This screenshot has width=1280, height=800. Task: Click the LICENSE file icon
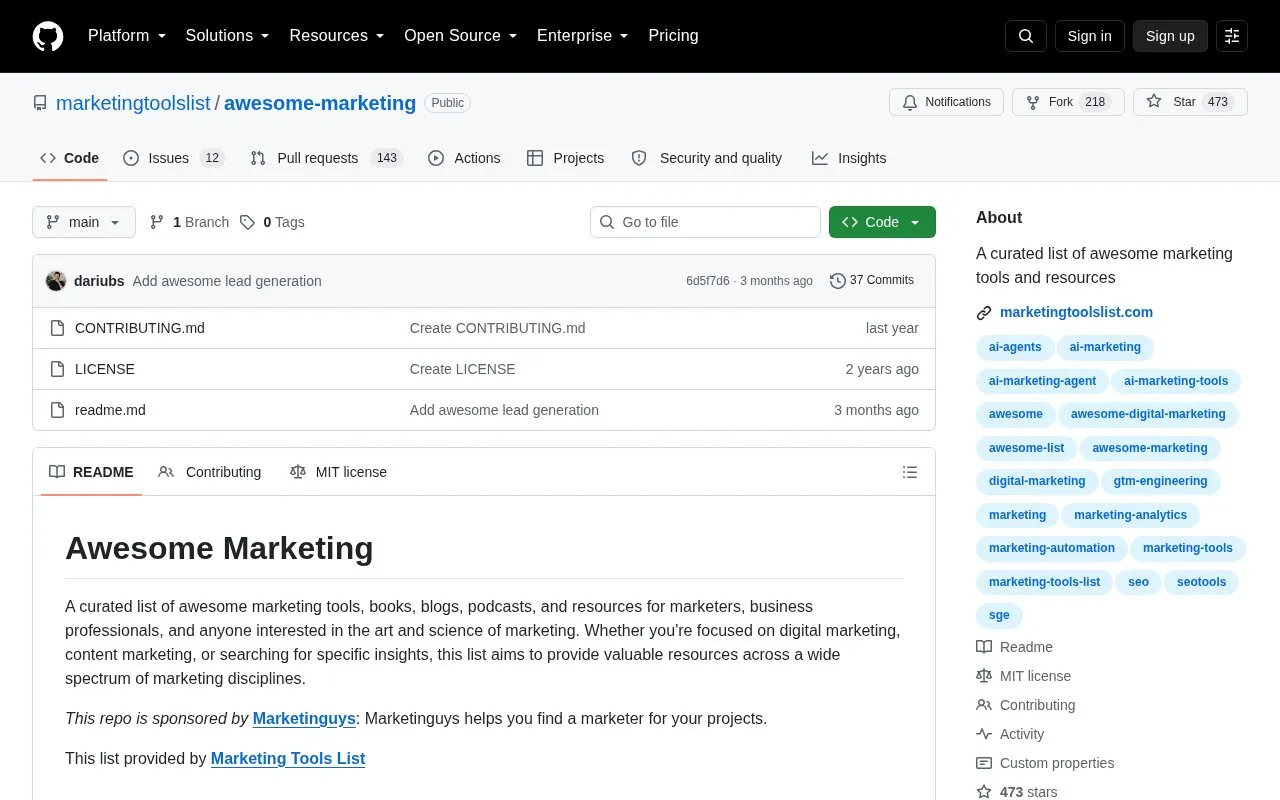click(58, 369)
